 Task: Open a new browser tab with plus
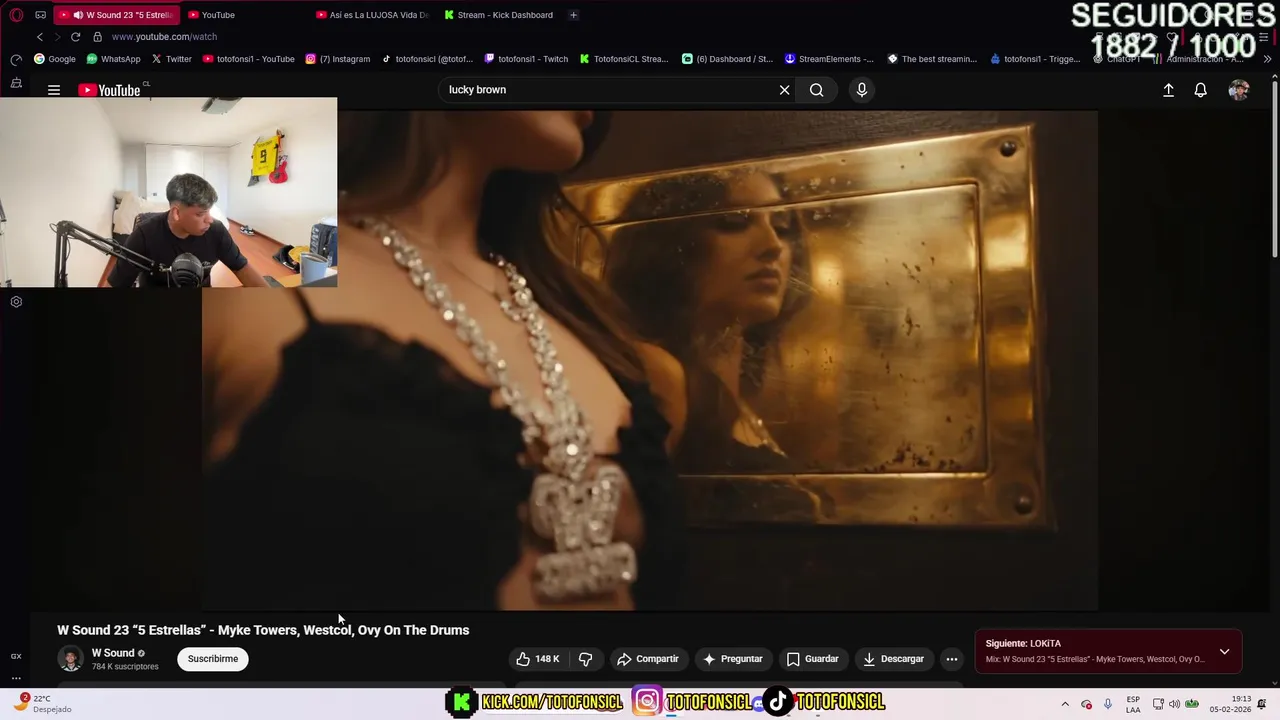tap(573, 15)
